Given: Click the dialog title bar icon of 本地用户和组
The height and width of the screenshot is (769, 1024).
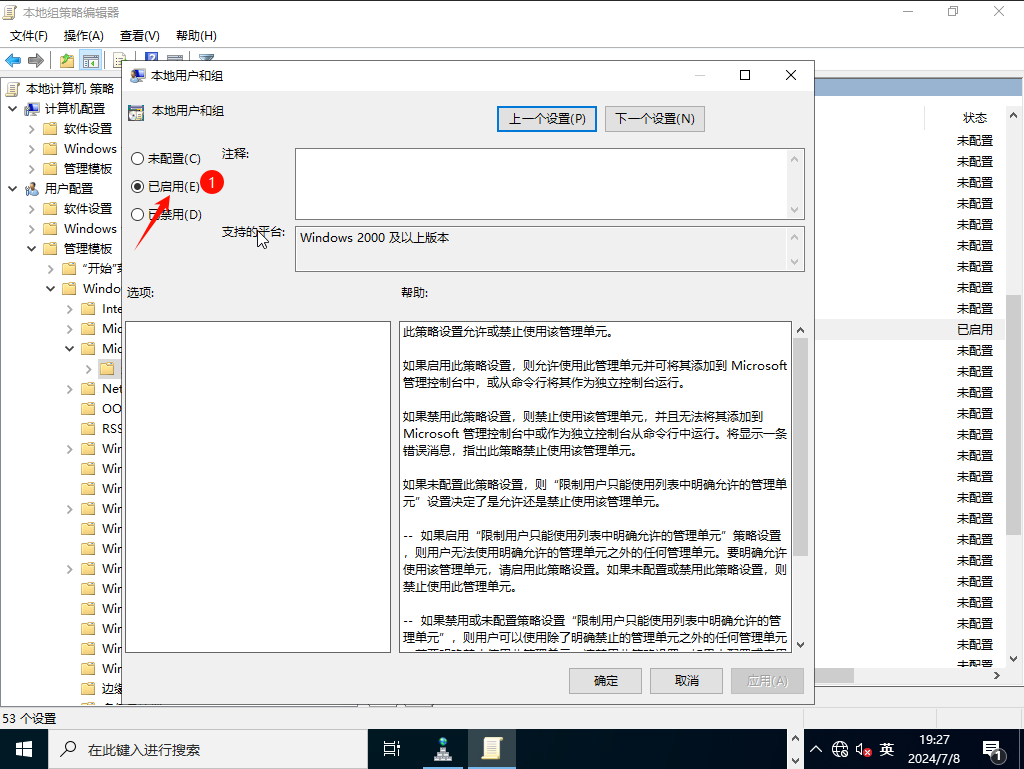Looking at the screenshot, I should click(137, 76).
